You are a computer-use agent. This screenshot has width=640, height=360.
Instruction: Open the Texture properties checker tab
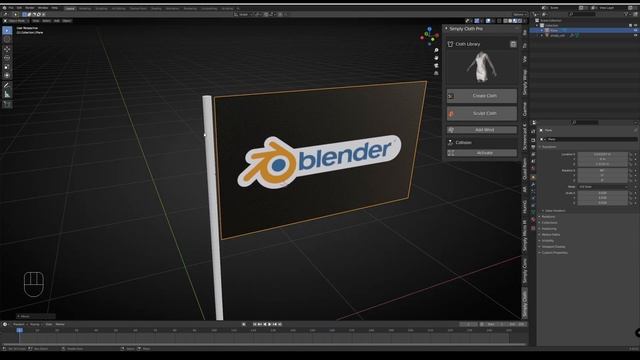tap(533, 228)
